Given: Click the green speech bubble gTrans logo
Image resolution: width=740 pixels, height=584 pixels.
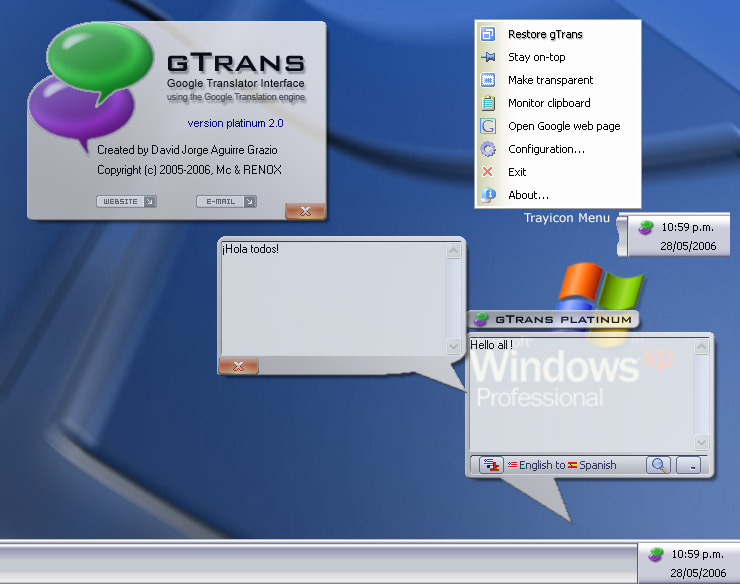Looking at the screenshot, I should point(100,59).
